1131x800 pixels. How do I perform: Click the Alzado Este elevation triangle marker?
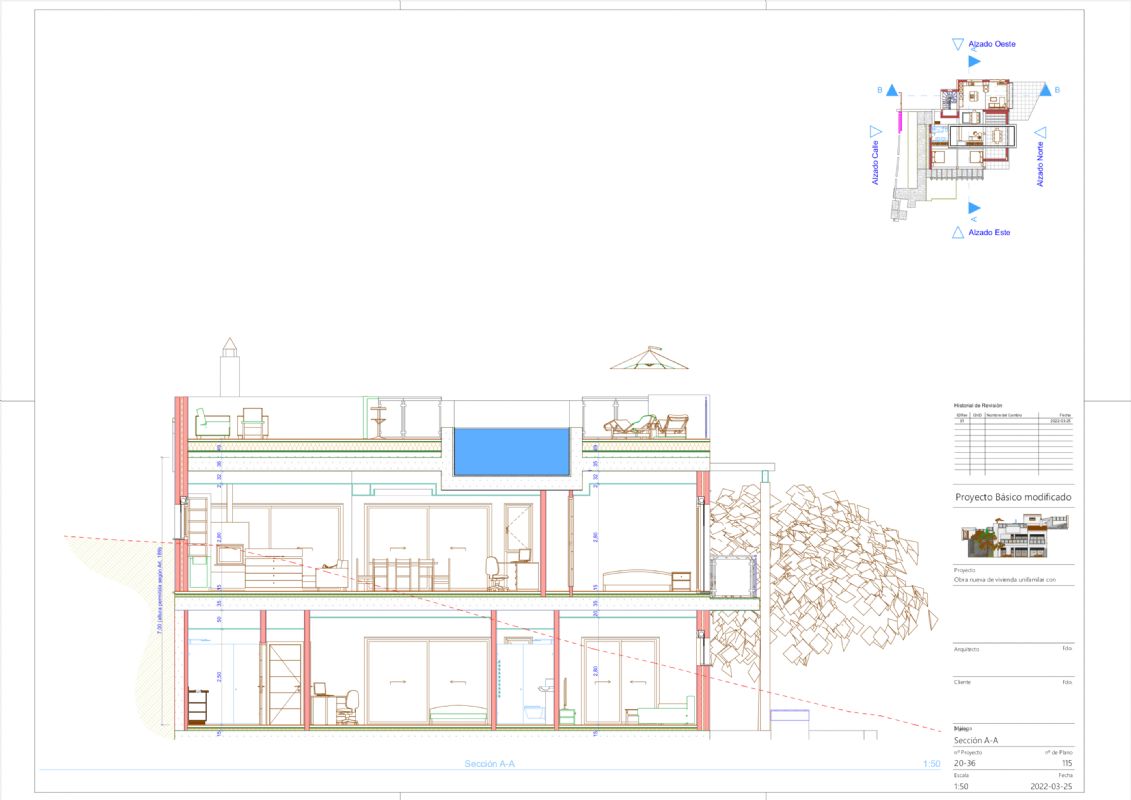tap(958, 233)
